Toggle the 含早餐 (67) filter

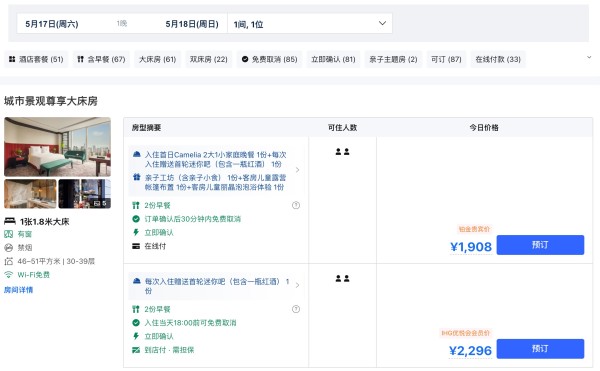(101, 59)
